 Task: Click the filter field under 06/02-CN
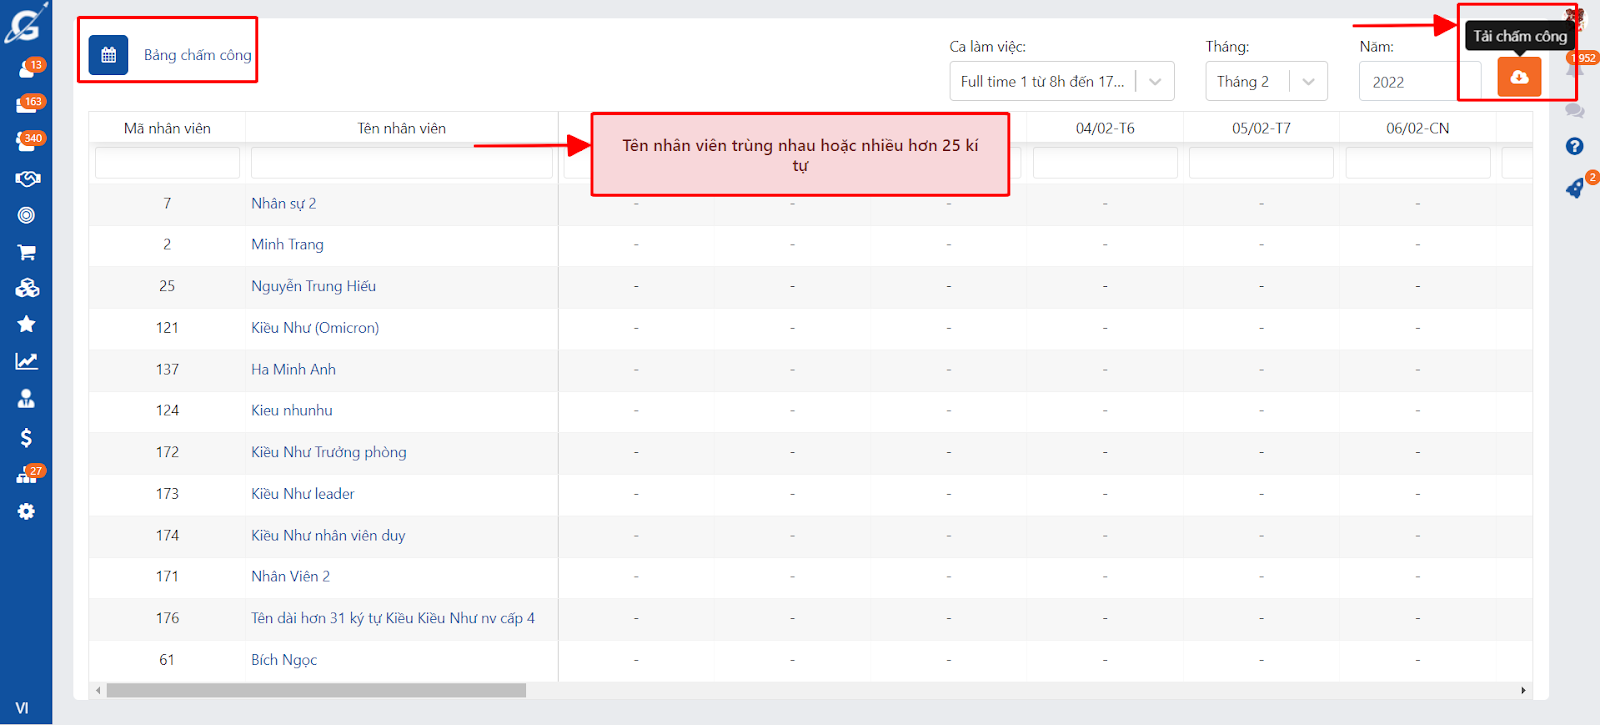coord(1418,163)
